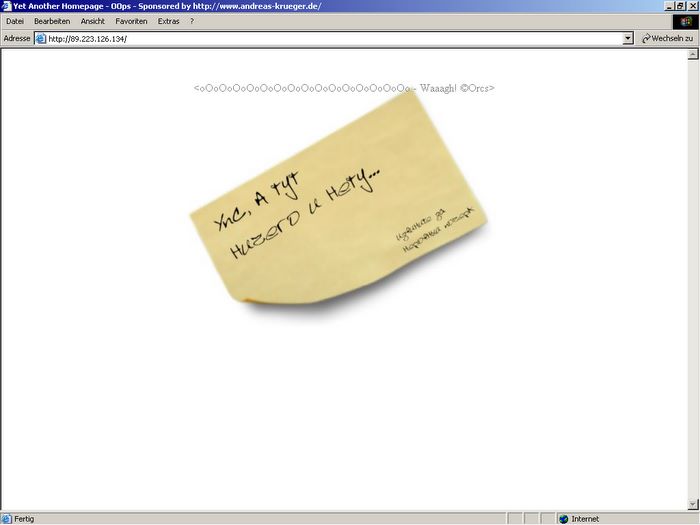Minimize the browser window
Screen dimensions: 700x525
tap(667, 6)
